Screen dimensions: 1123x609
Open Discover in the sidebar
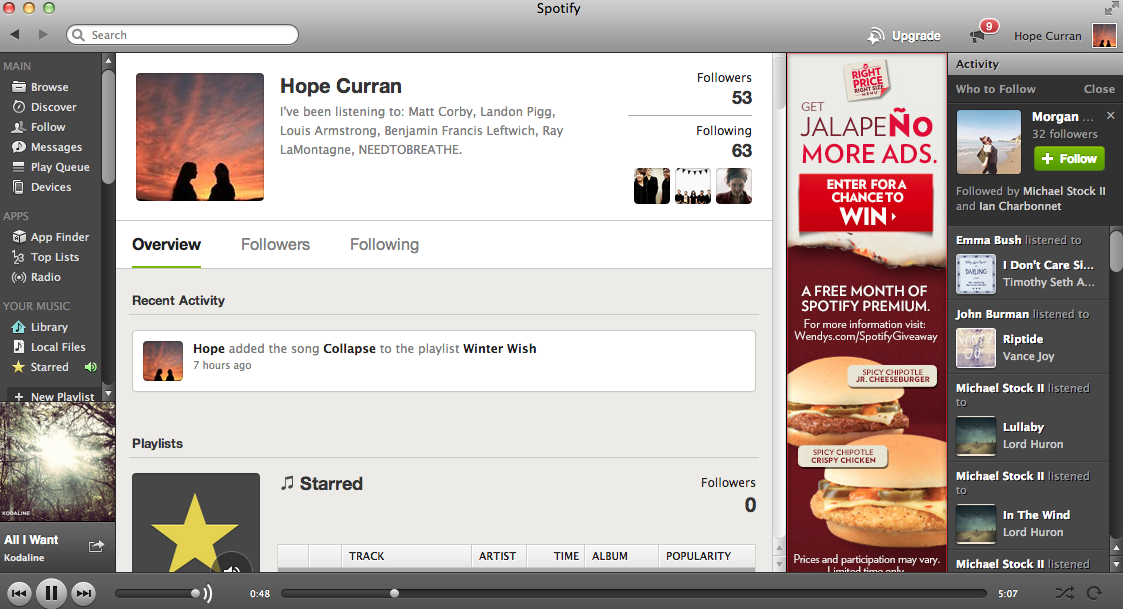(x=44, y=107)
